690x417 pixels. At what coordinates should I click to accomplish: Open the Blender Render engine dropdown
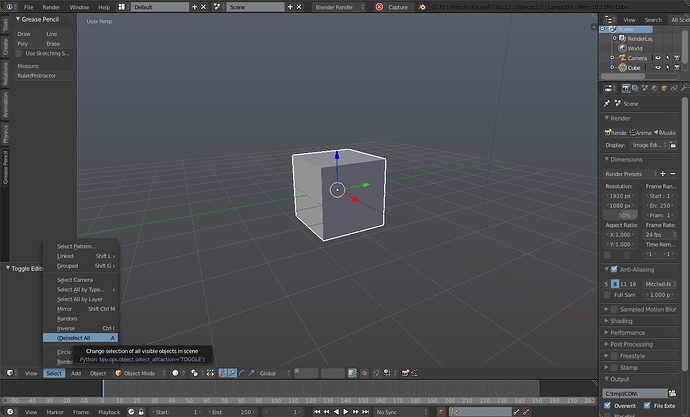(339, 7)
